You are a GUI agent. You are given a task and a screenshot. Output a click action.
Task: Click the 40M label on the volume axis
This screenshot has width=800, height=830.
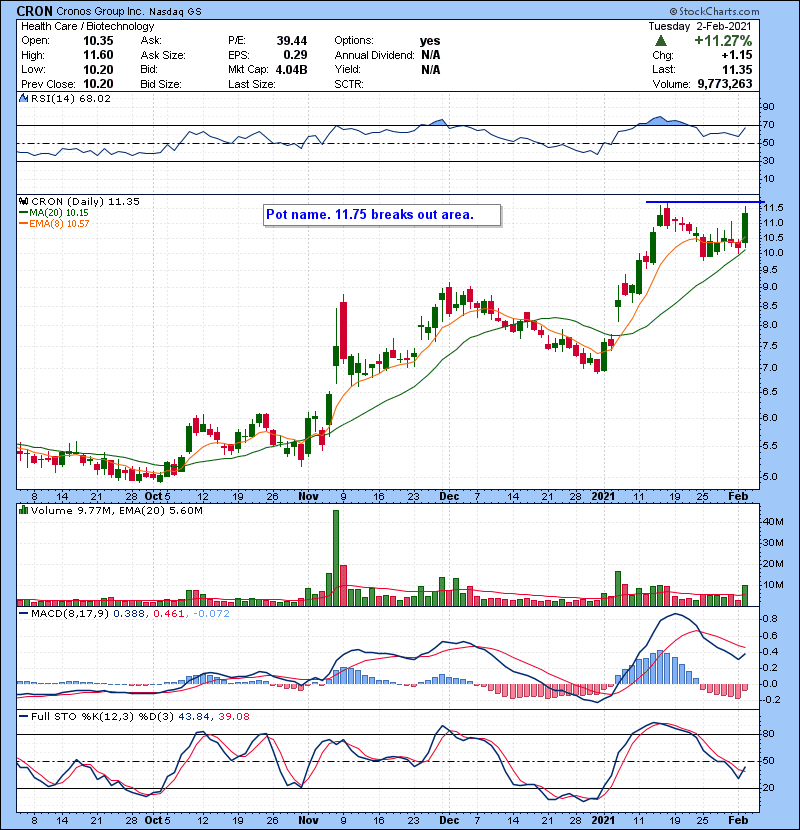pyautogui.click(x=773, y=521)
